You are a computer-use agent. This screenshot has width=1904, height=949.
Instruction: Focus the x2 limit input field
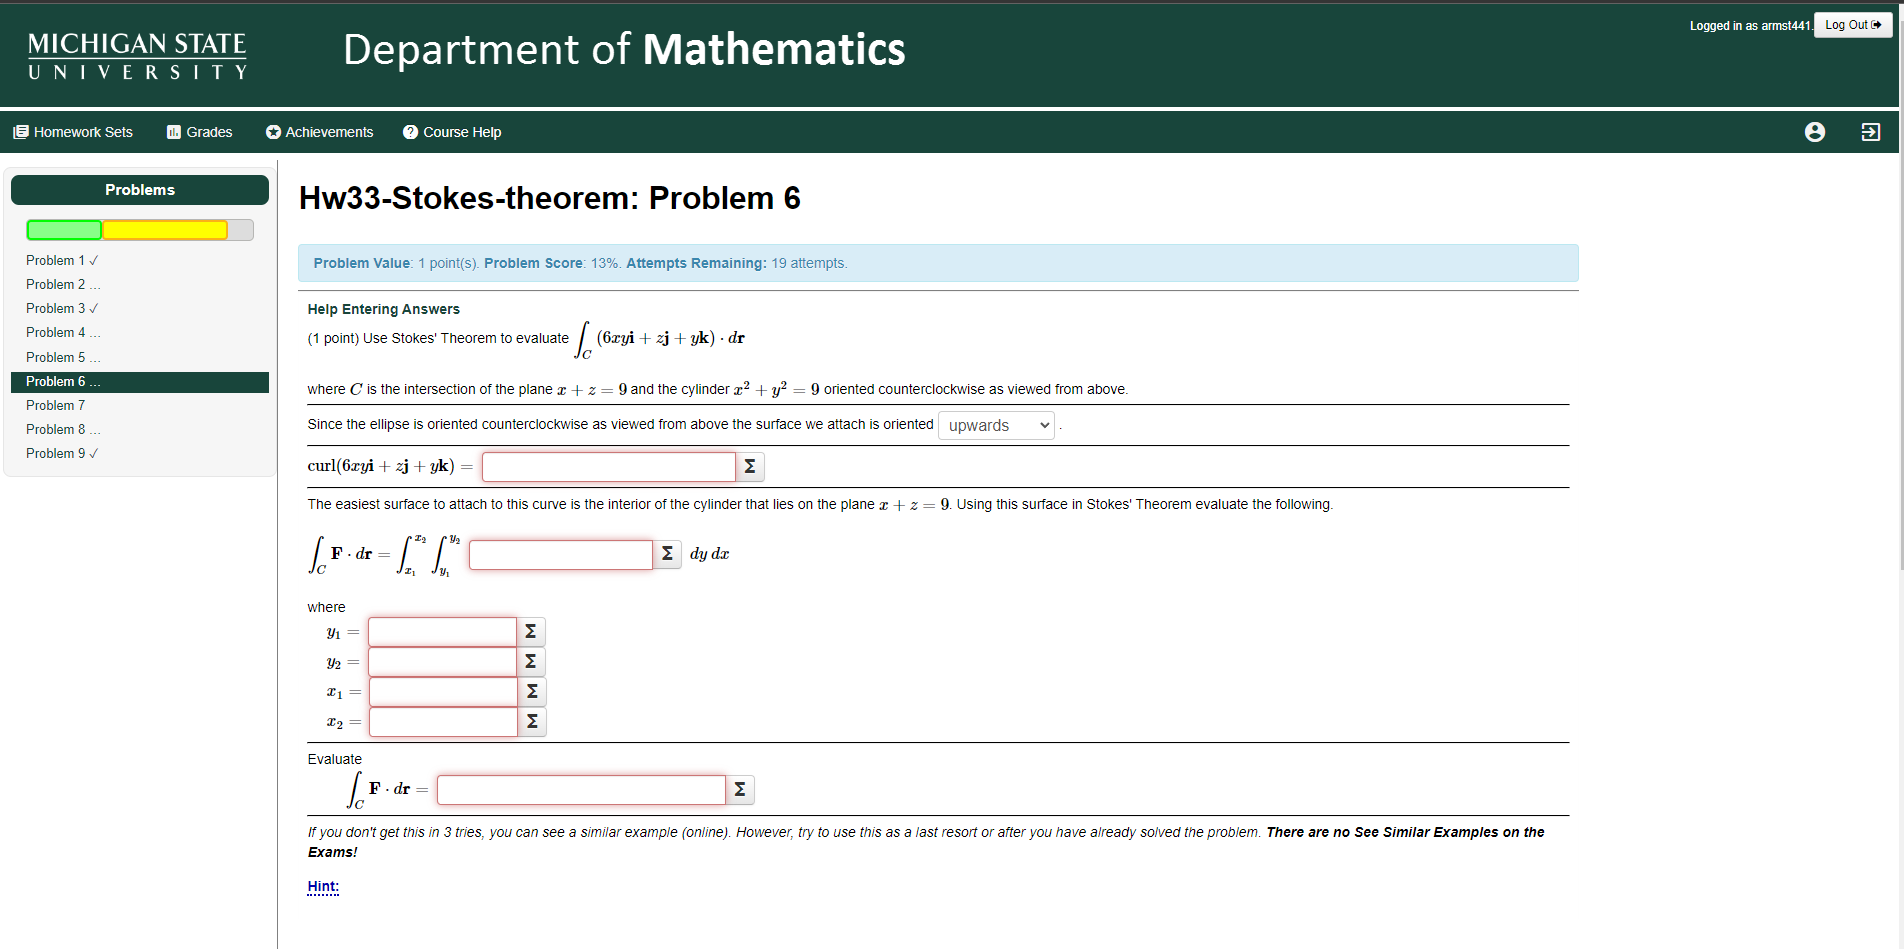coord(444,722)
